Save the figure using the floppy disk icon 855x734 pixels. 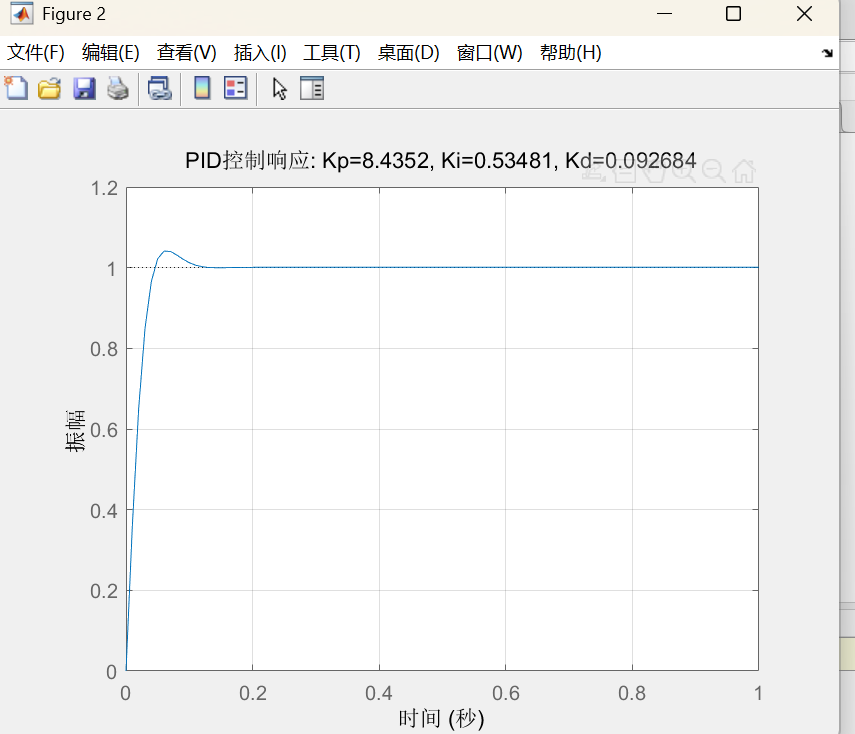[x=84, y=88]
